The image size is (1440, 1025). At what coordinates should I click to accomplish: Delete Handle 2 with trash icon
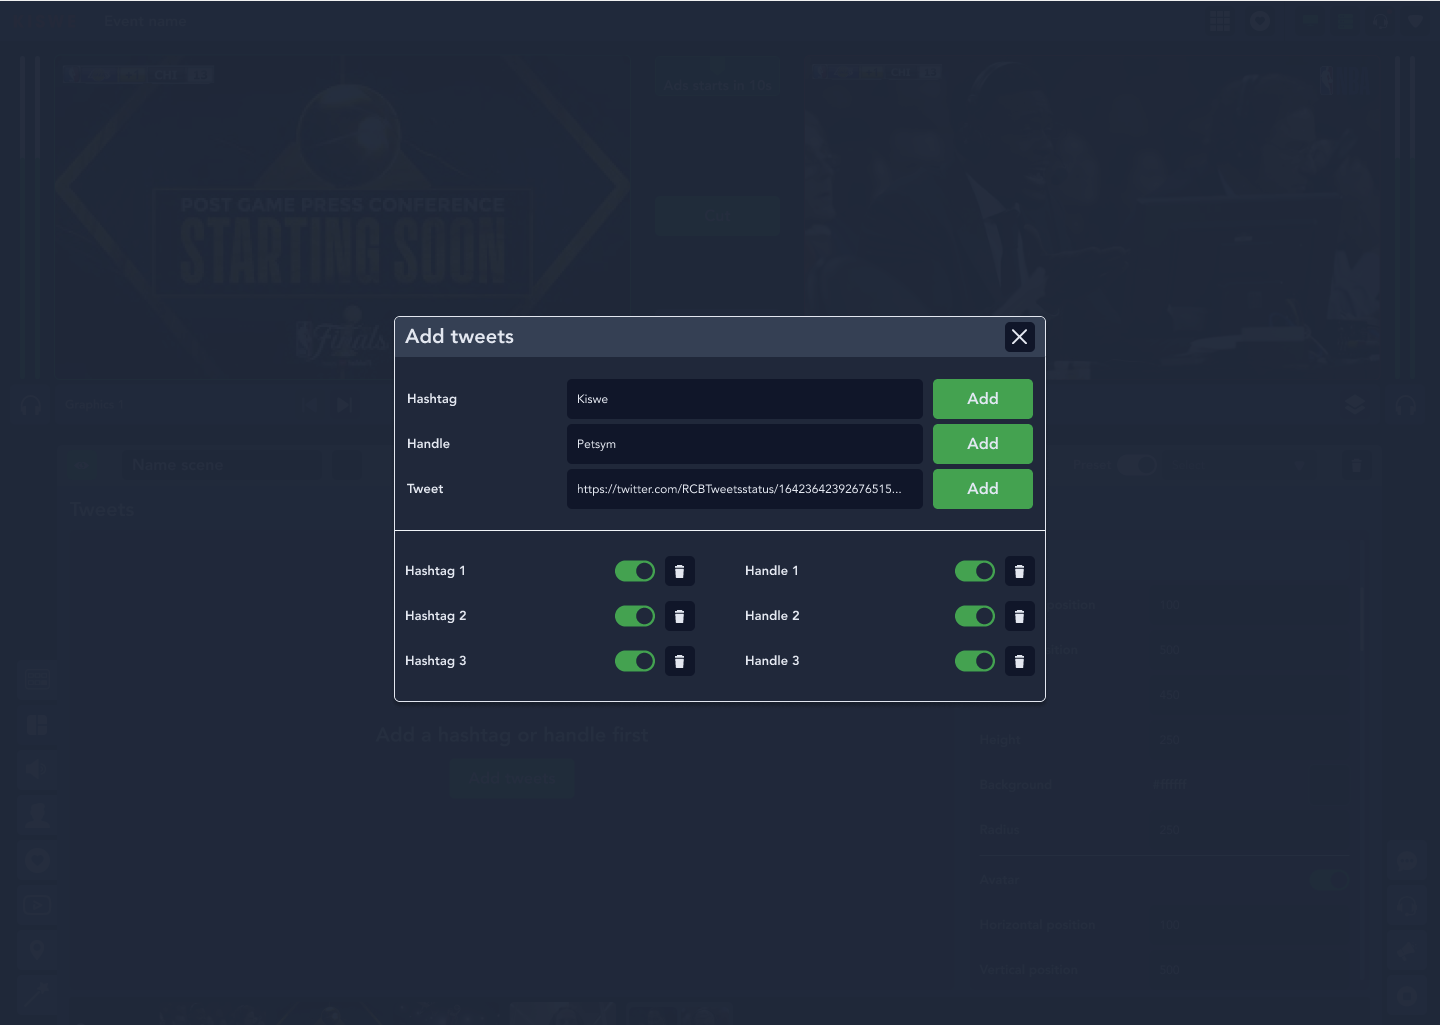(1020, 616)
